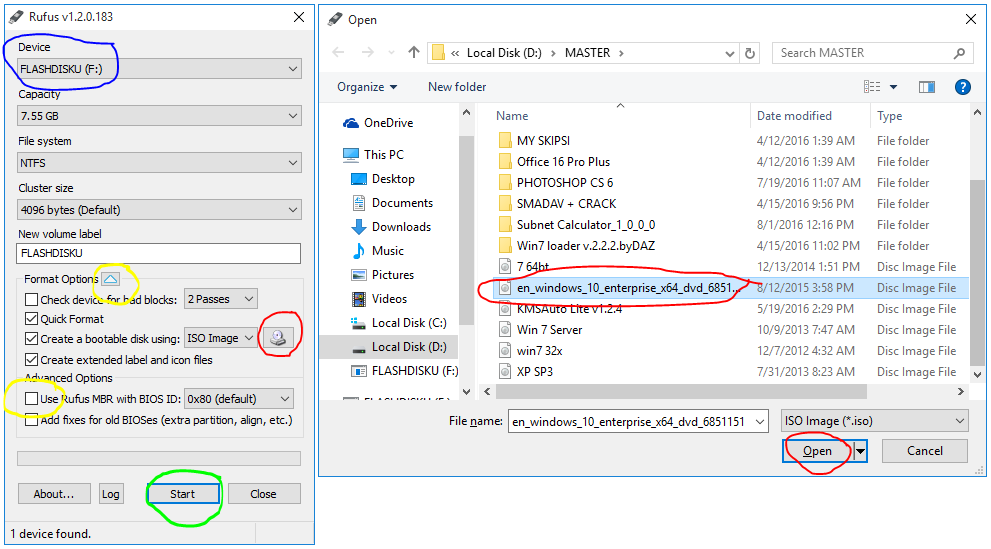Image resolution: width=991 pixels, height=549 pixels.
Task: Open the Device dropdown showing FLASHDISKU (F:)
Action: 159,69
